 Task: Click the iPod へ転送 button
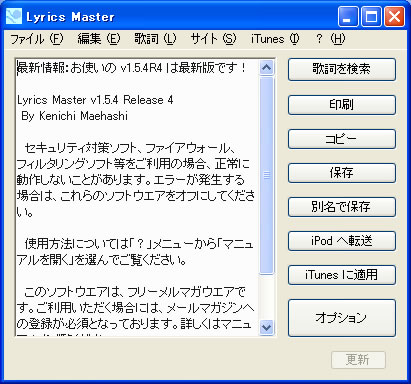pos(342,241)
